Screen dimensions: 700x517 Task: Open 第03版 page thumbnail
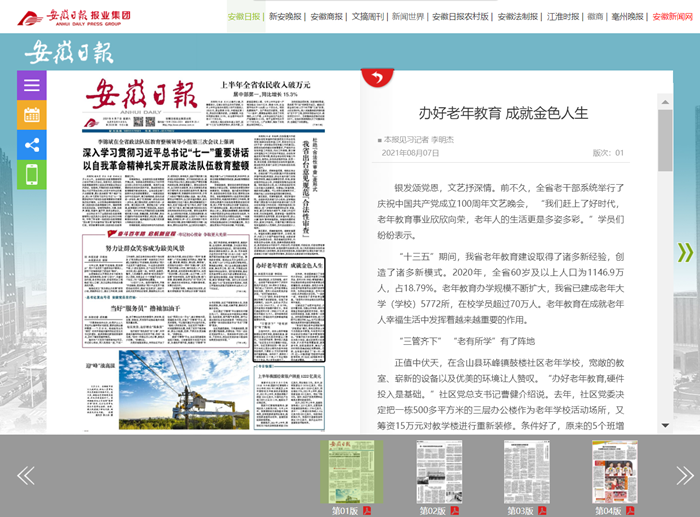[527, 472]
